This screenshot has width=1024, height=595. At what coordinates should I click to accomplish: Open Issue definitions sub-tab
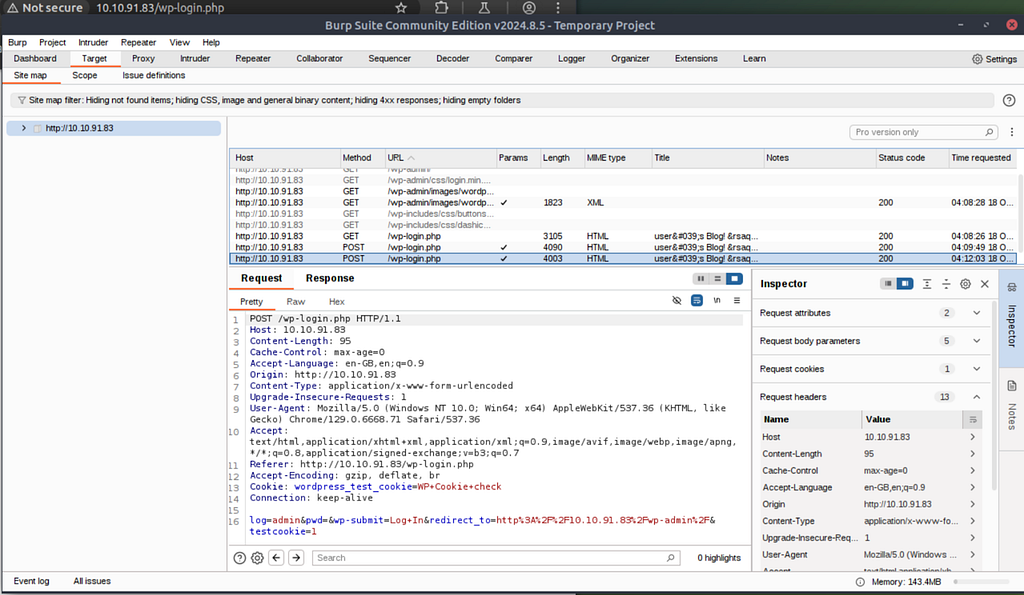153,76
